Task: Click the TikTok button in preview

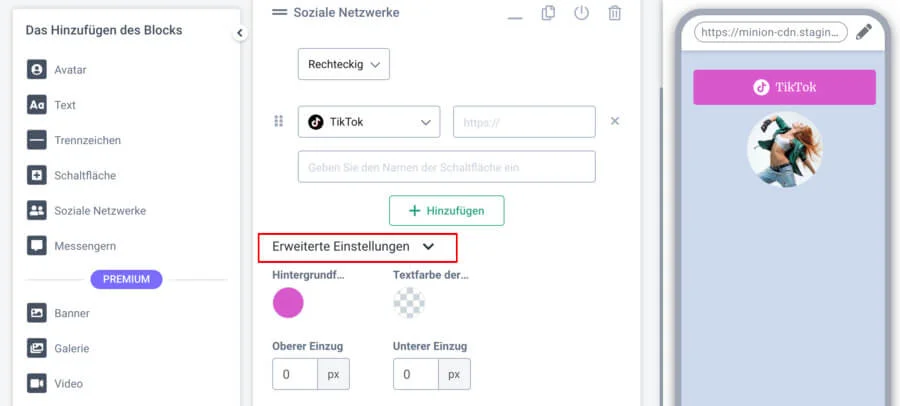Action: pyautogui.click(x=784, y=87)
